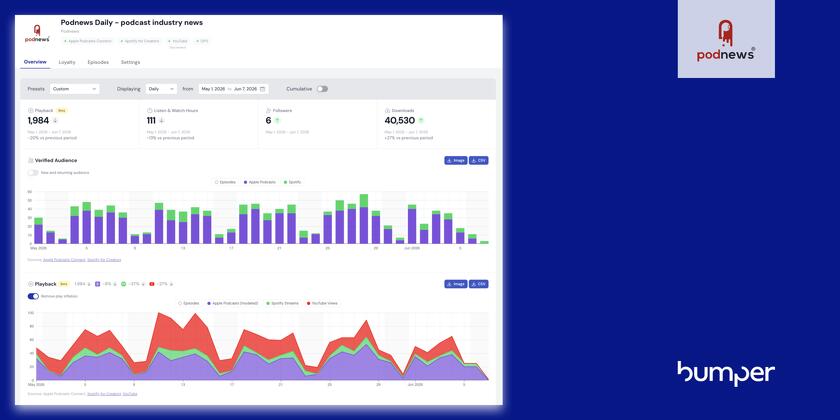Click the calendar icon in the date range field
Viewport: 840px width, 420px height.
262,89
